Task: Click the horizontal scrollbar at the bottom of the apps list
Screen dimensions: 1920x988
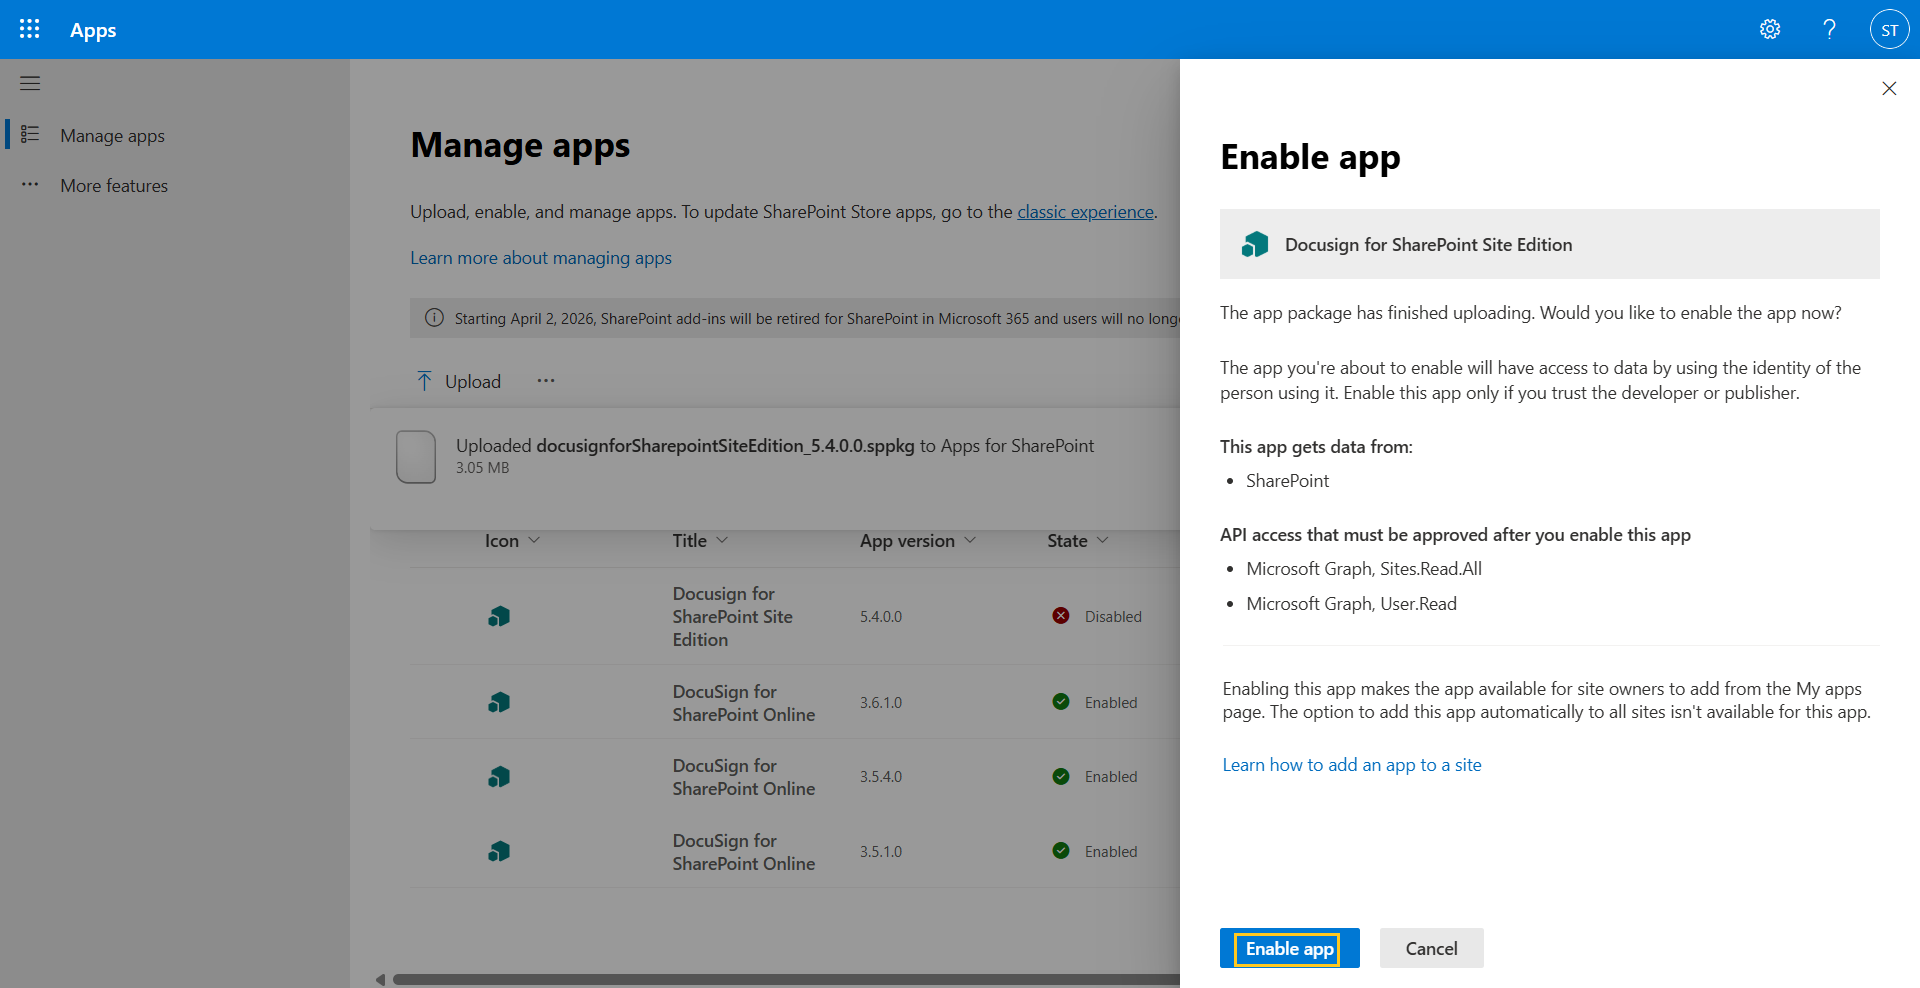Action: pos(786,979)
